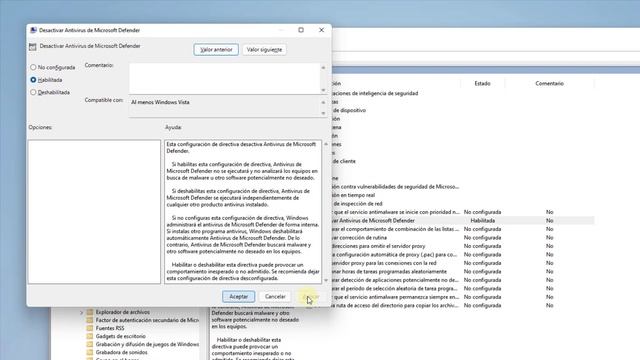Click the servicio antimalware permanezca siempre row
Viewport: 640px width, 360px height.
(x=463, y=297)
